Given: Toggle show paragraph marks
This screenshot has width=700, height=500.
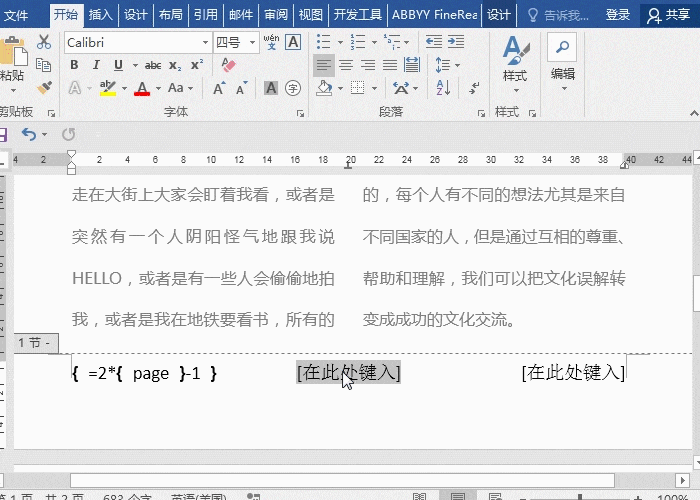Looking at the screenshot, I should (x=474, y=88).
